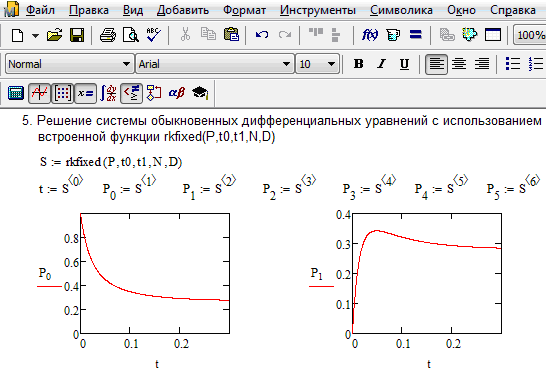Cut selection with scissors icon
The image size is (546, 369).
pos(185,35)
